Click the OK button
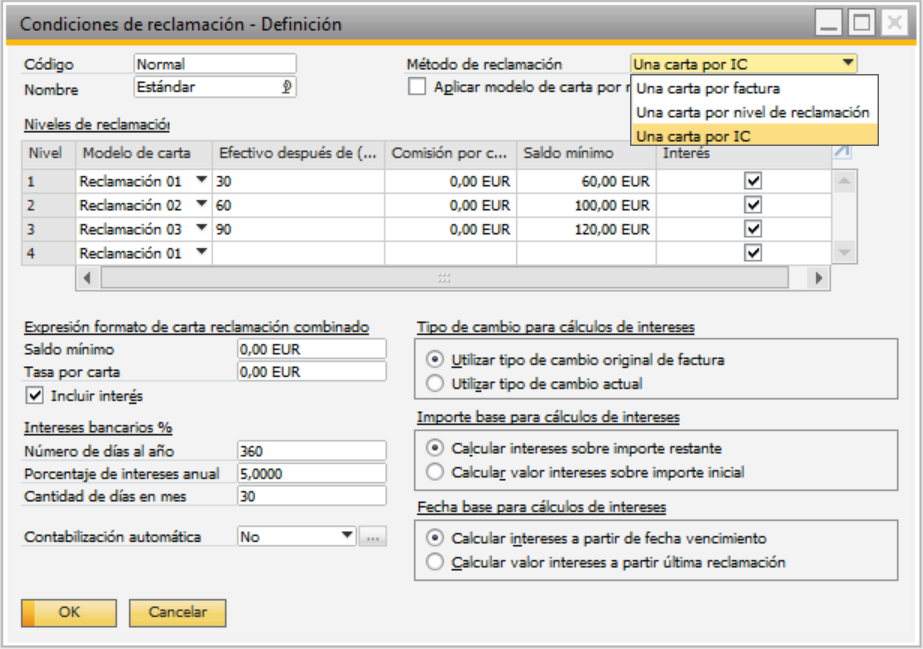Image resolution: width=923 pixels, height=649 pixels. [69, 613]
